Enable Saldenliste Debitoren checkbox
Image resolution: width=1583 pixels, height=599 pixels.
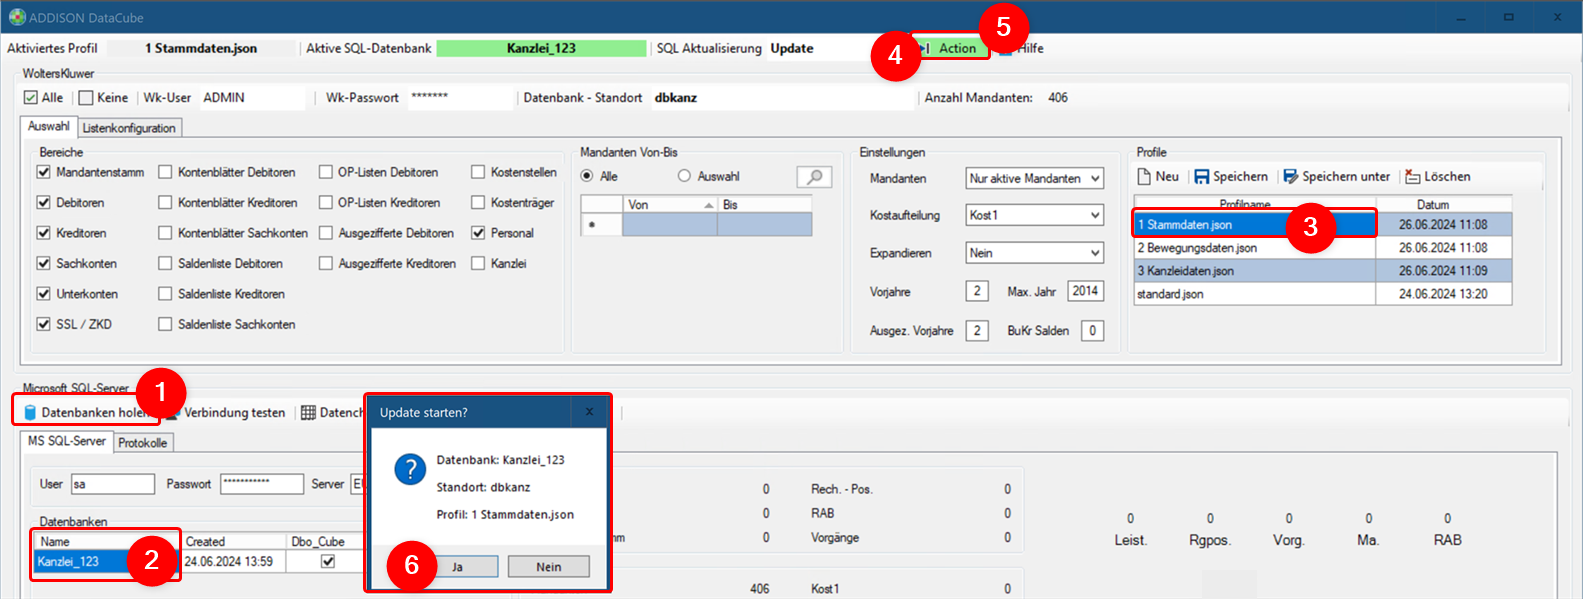pos(166,263)
